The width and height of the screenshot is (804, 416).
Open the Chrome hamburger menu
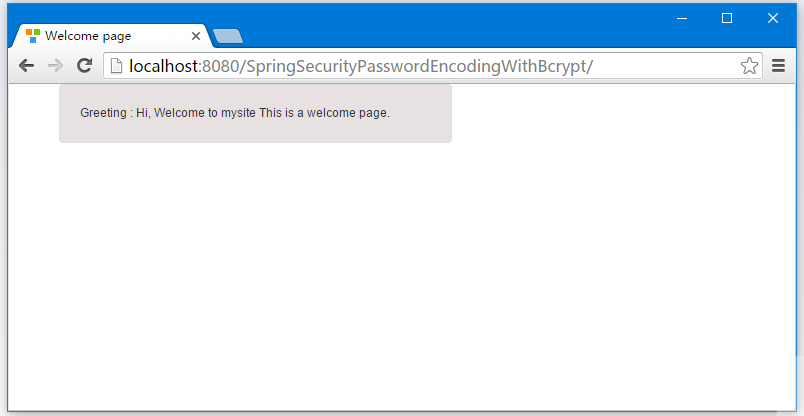(778, 66)
